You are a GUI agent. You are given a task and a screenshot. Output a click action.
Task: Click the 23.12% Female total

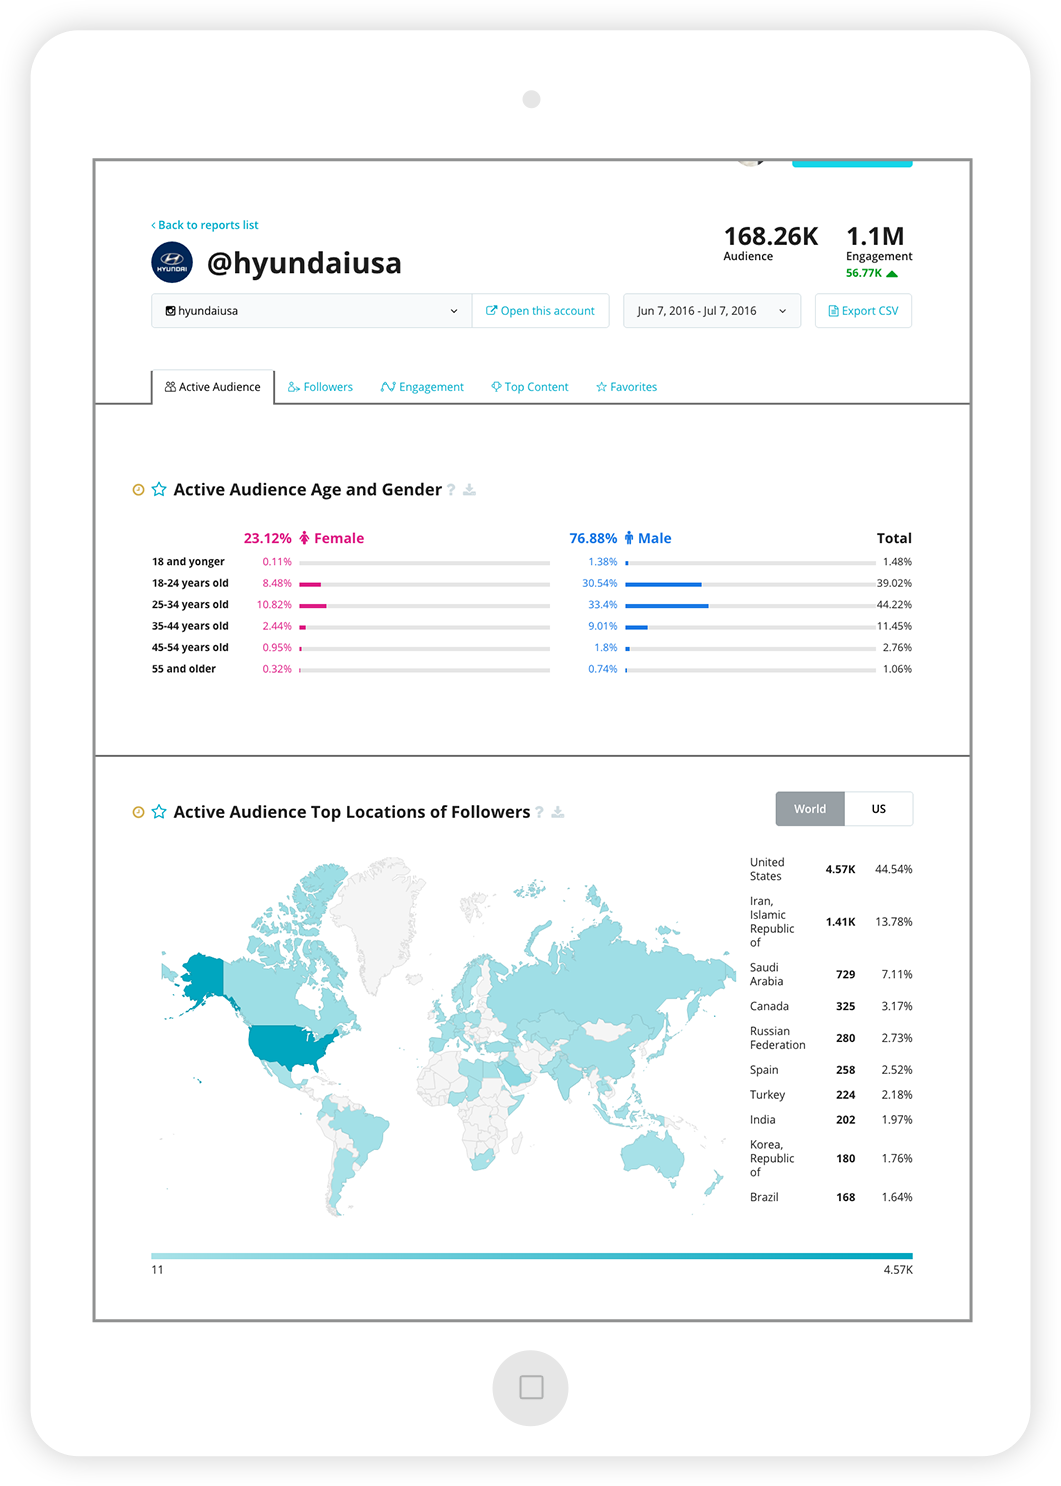[x=268, y=538]
